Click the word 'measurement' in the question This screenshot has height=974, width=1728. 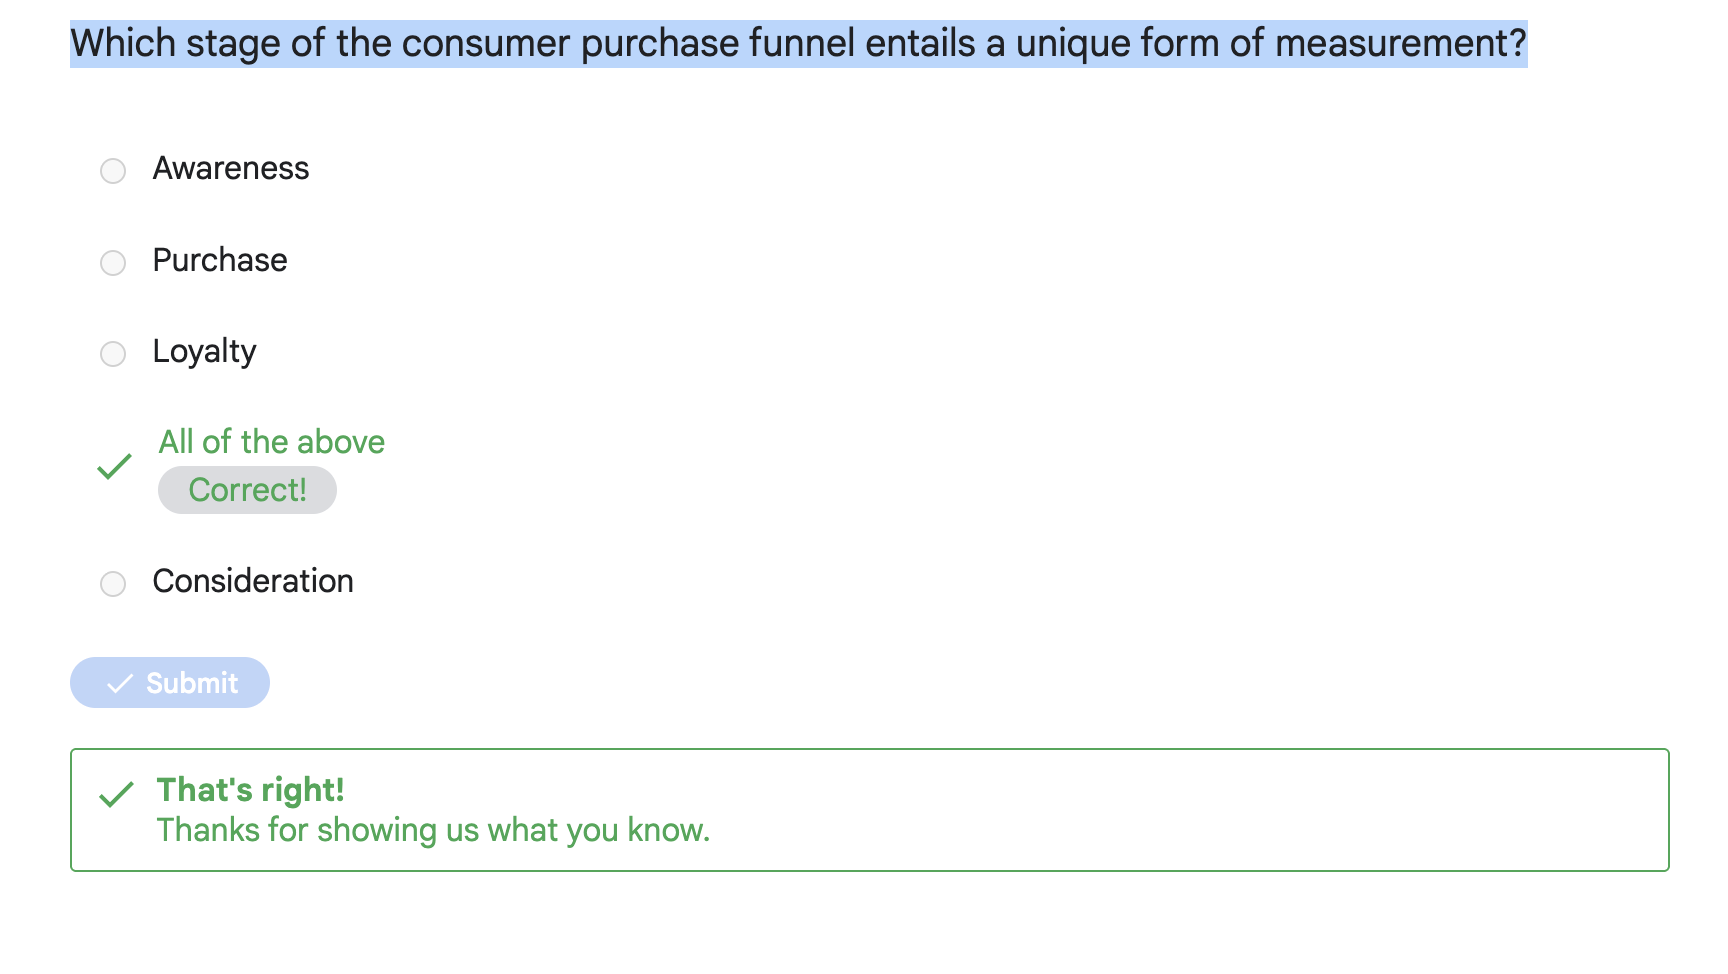point(1392,44)
